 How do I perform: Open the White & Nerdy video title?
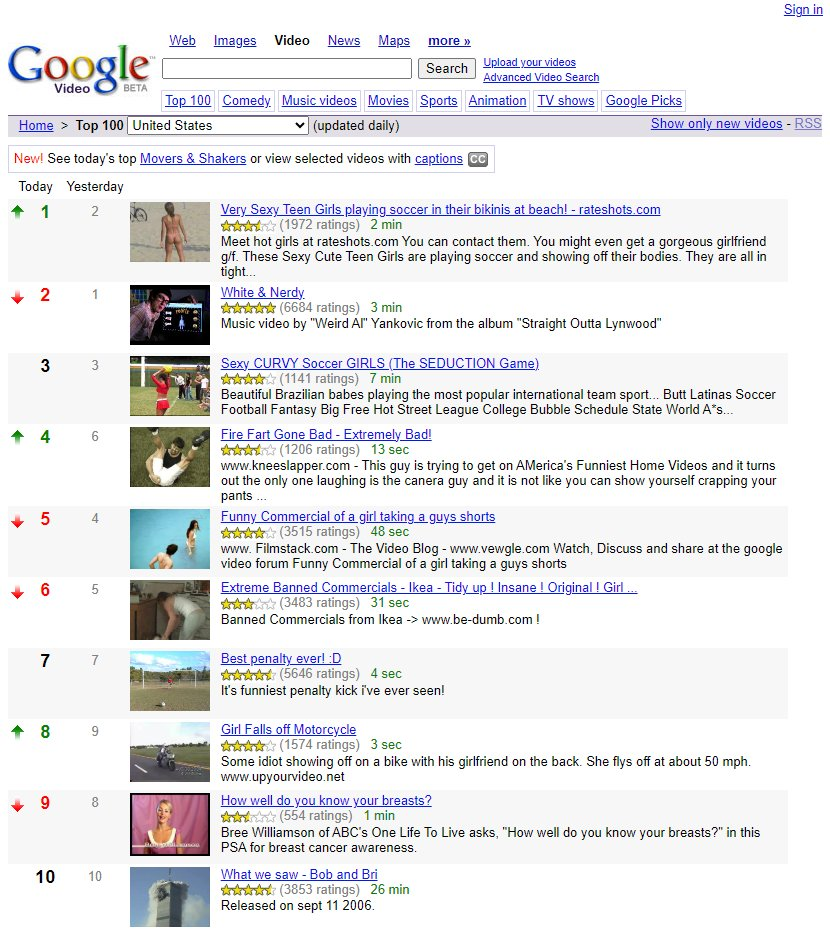(262, 292)
